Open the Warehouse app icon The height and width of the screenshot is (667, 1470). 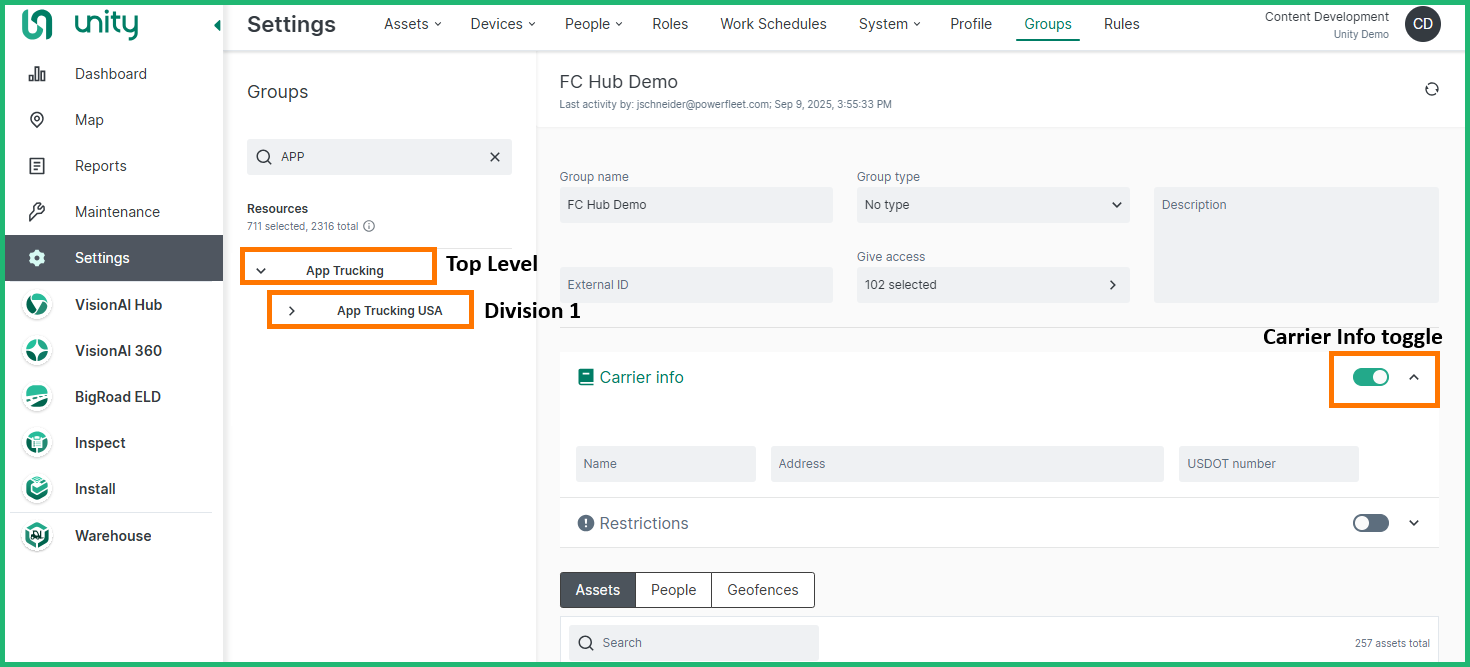click(x=37, y=536)
